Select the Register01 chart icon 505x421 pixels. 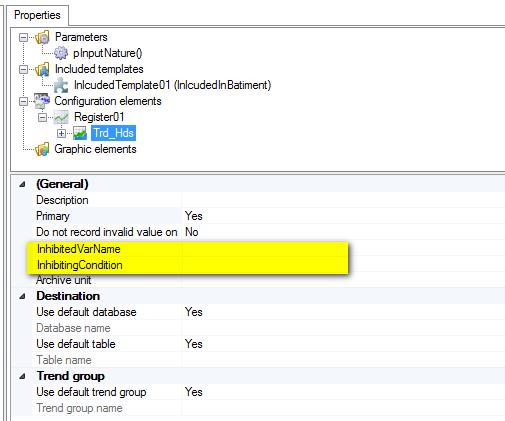point(61,117)
